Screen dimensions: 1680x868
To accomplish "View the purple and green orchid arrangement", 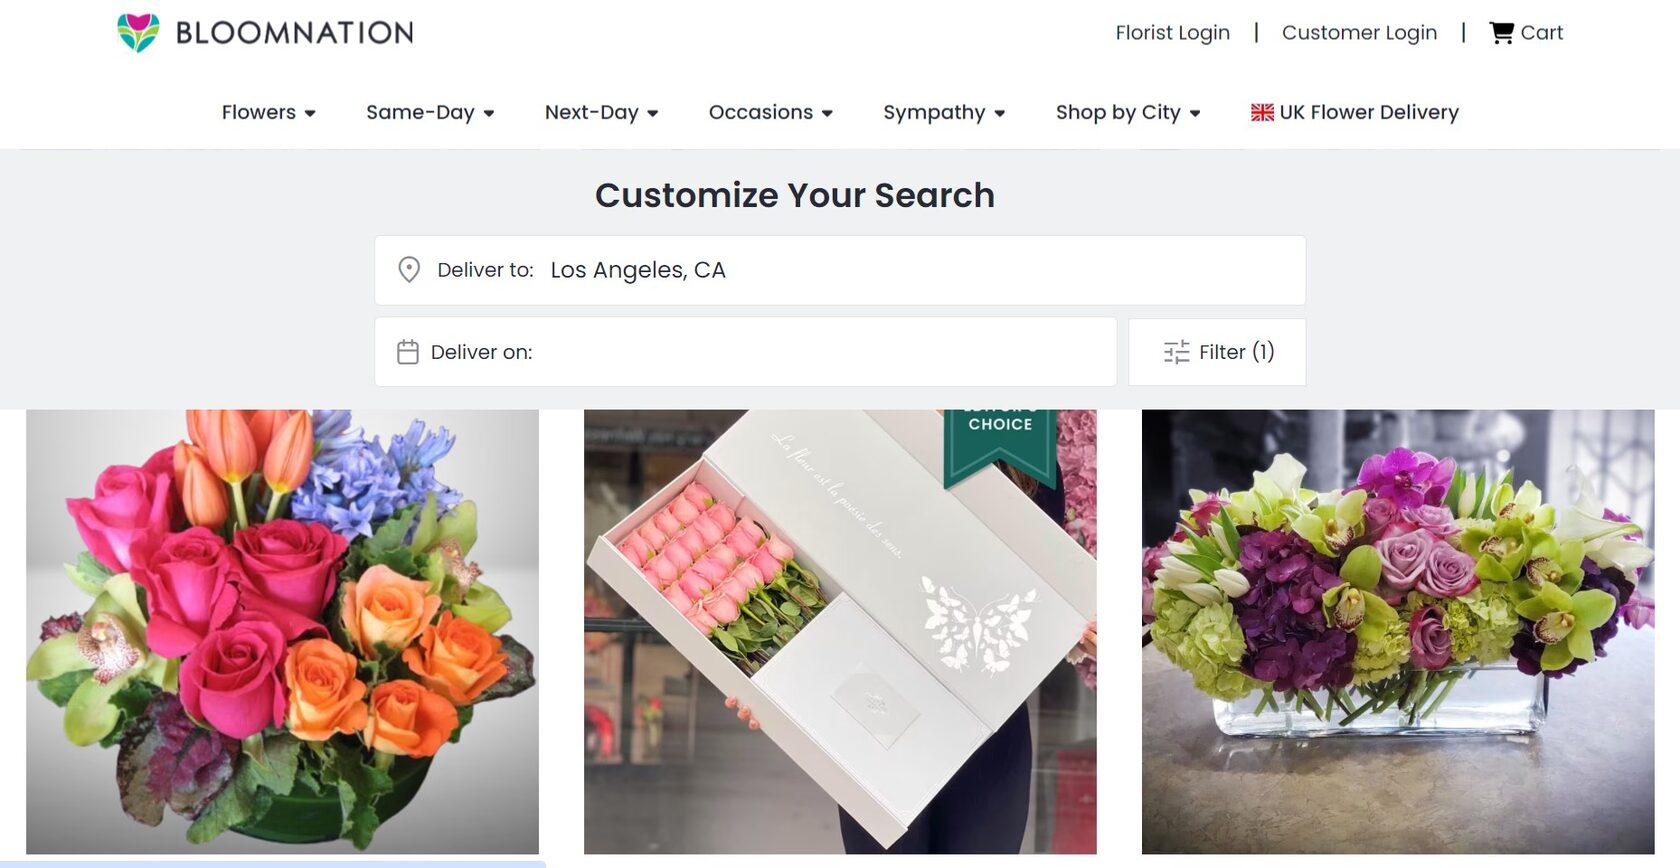I will pyautogui.click(x=1398, y=631).
